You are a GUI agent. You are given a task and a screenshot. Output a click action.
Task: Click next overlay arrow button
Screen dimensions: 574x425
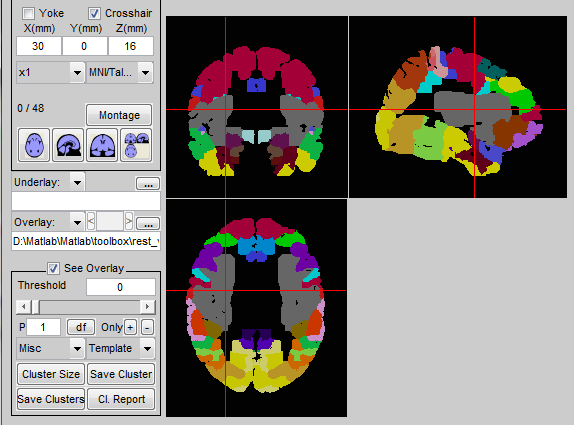click(128, 221)
